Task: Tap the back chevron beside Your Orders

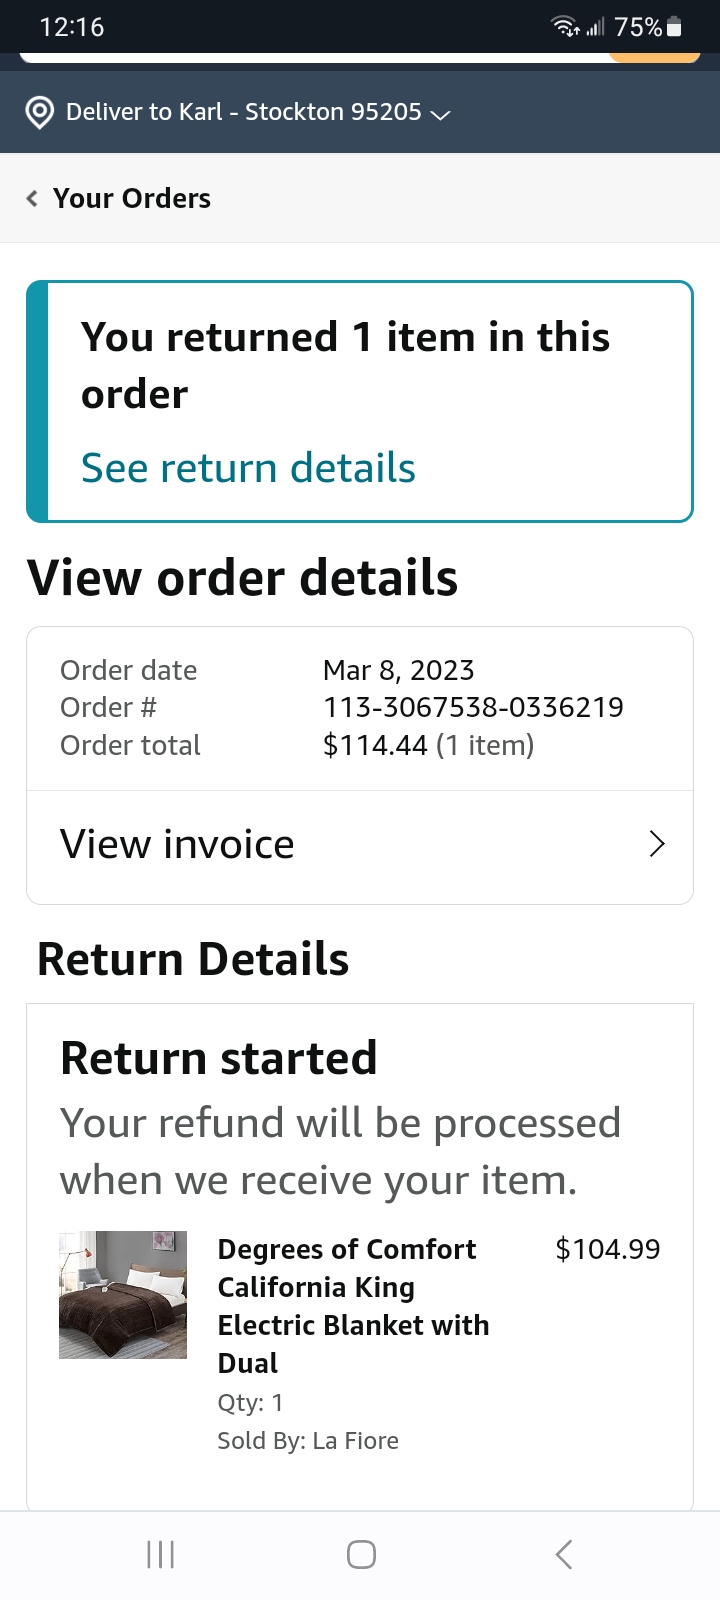Action: [32, 198]
